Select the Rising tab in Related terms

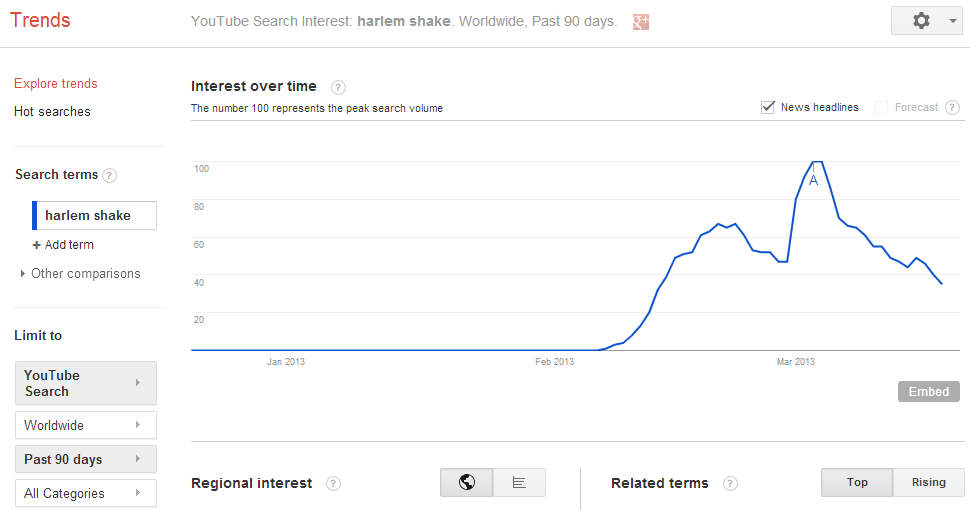coord(929,482)
